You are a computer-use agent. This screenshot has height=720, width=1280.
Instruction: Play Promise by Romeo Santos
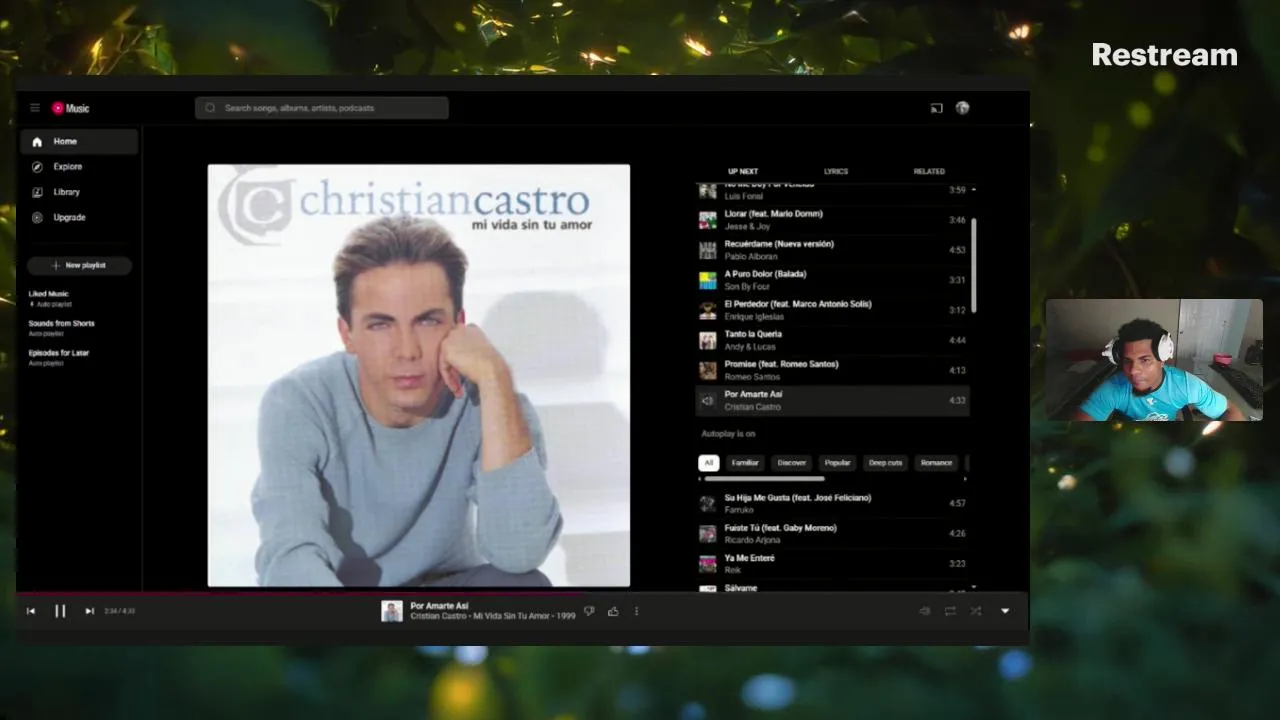click(x=832, y=370)
